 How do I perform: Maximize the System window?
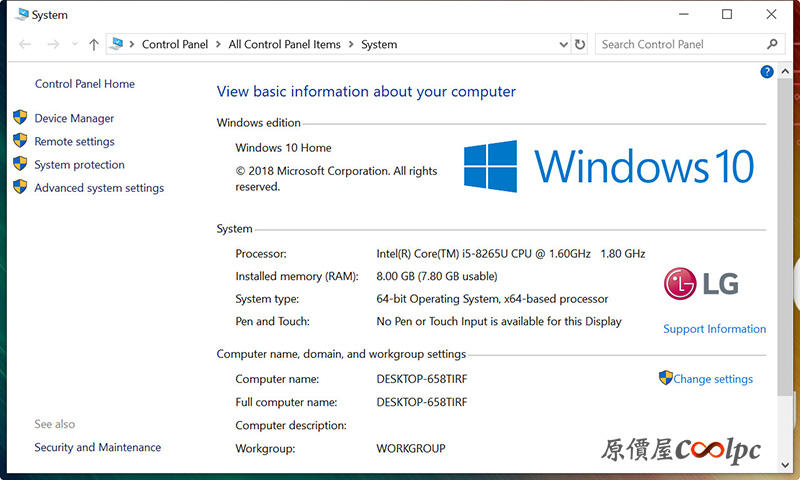point(727,14)
